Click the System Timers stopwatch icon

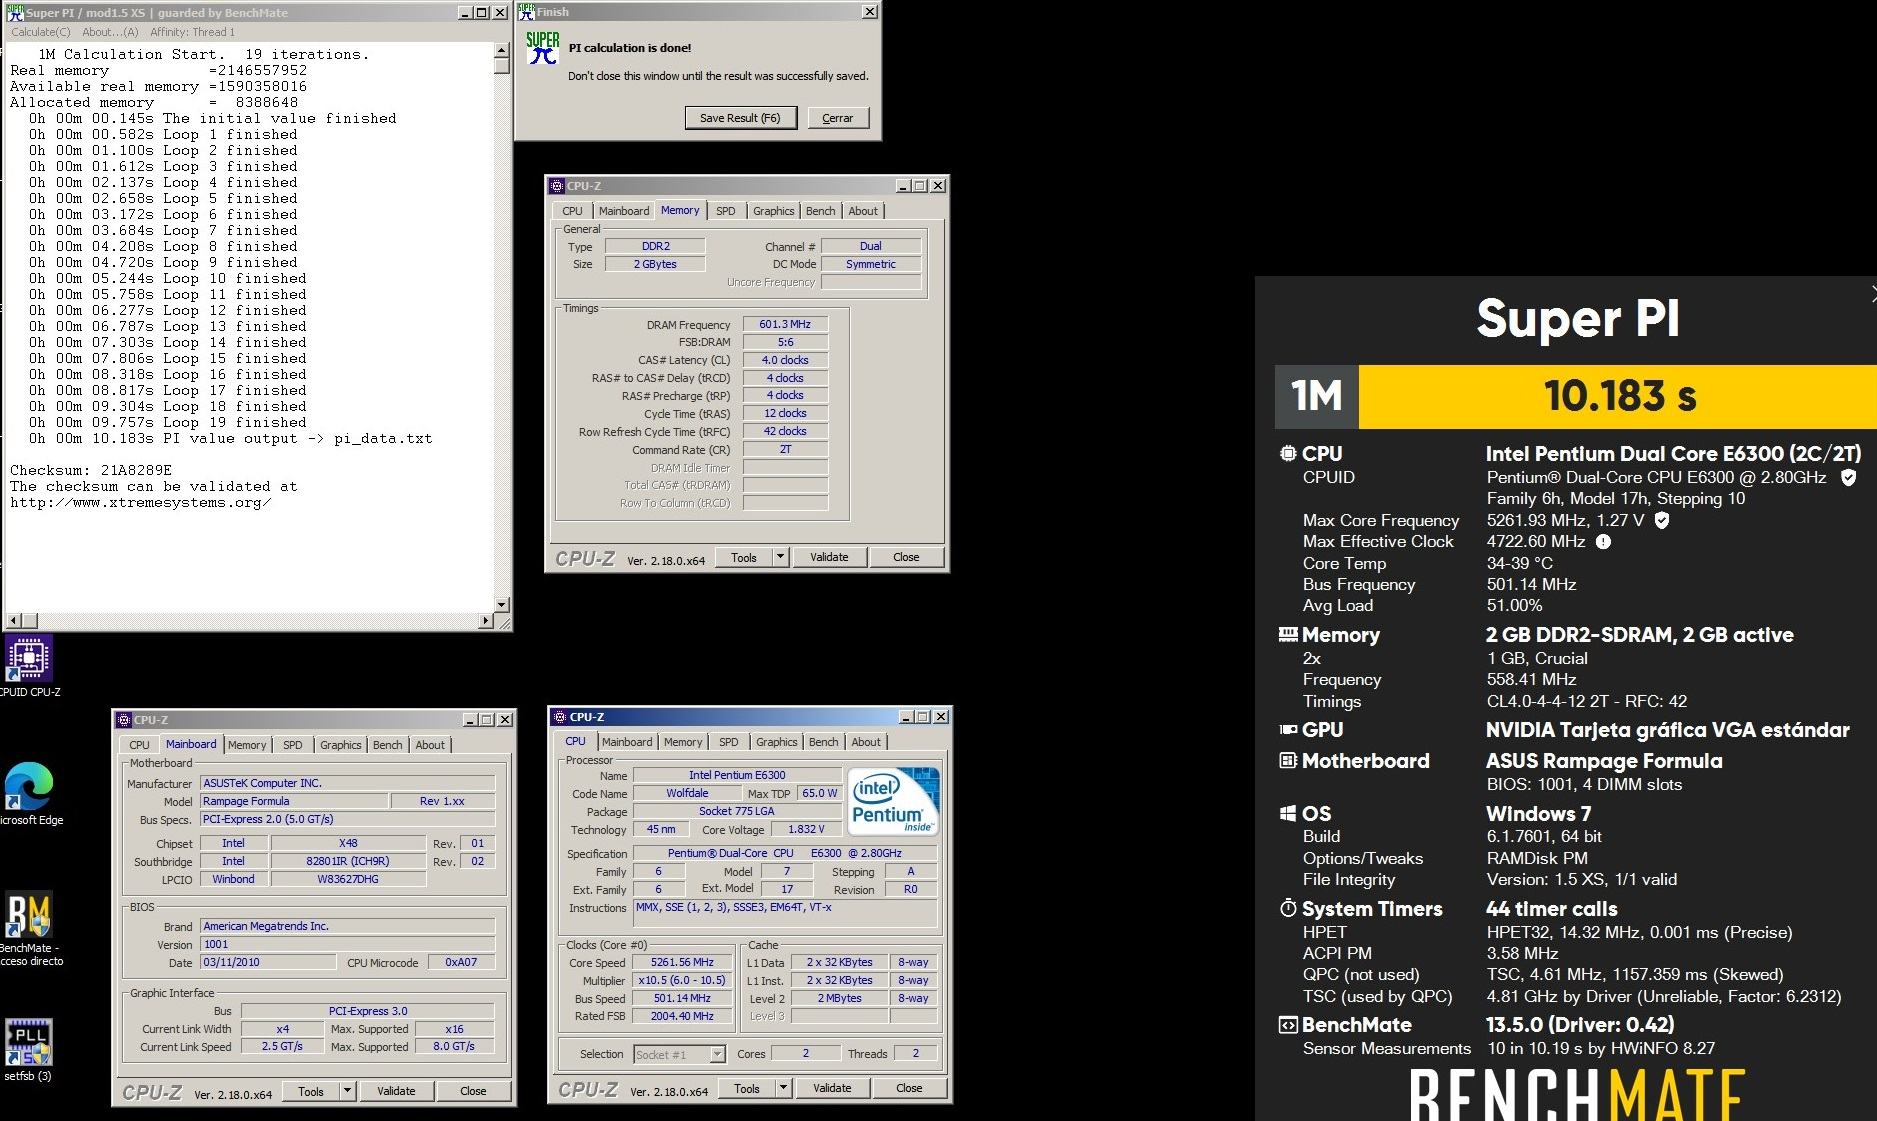pos(1288,908)
